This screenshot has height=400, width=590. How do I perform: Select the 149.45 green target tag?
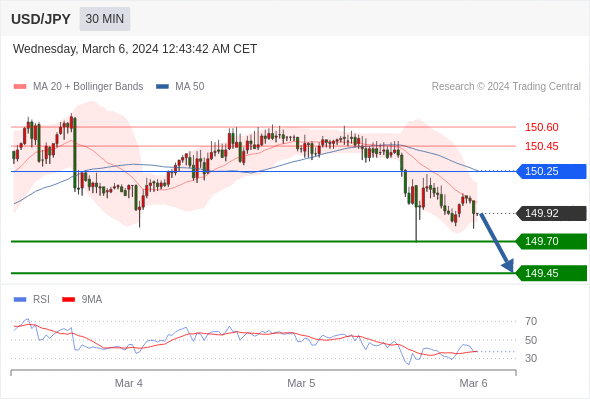(x=551, y=273)
